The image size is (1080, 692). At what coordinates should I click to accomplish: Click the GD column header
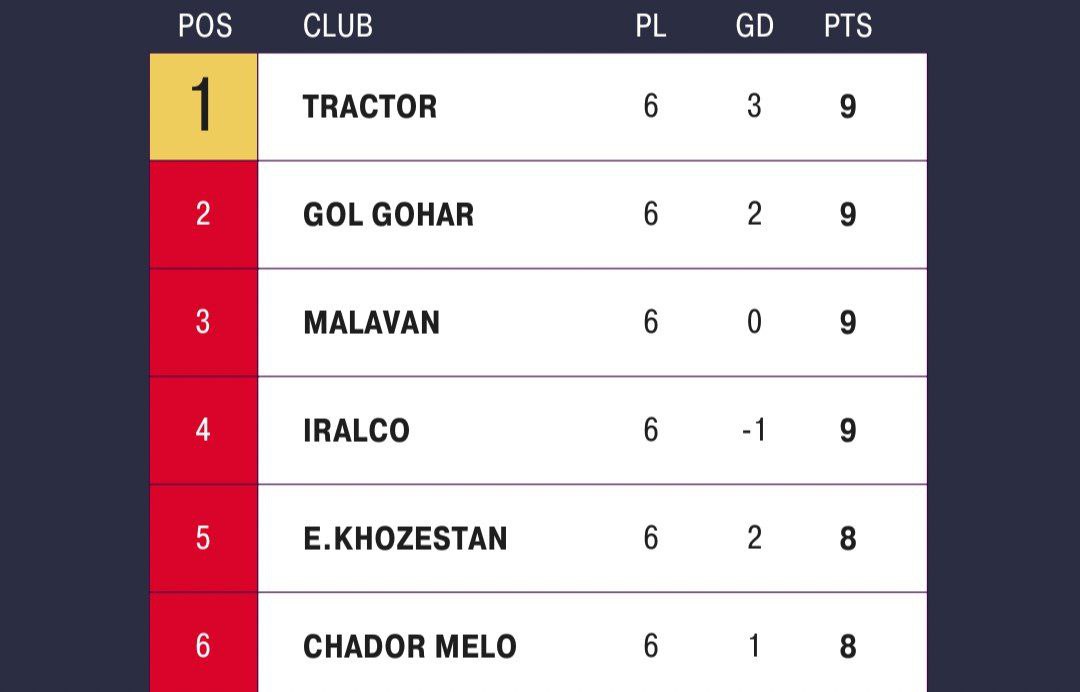[754, 26]
